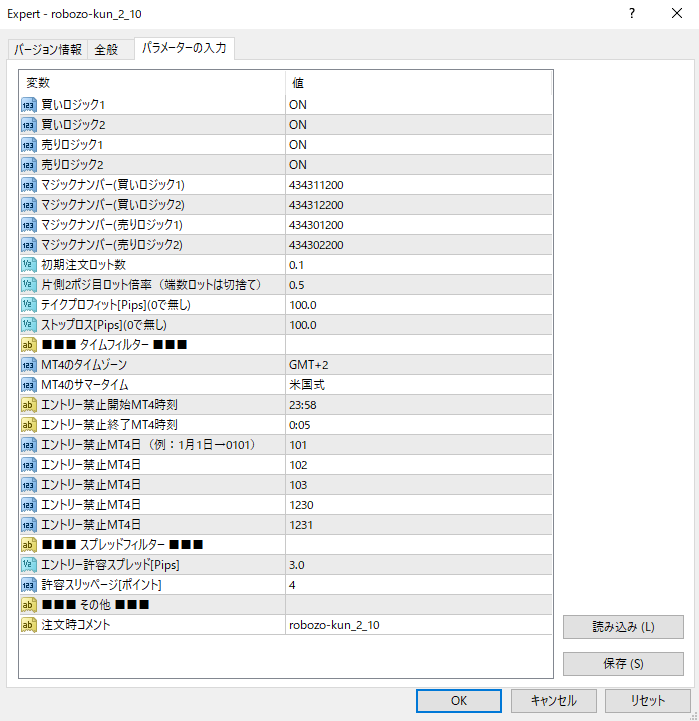699x721 pixels.
Task: Click the icon beside エントリー許容スプレッド[Pips]
Action: (29, 565)
